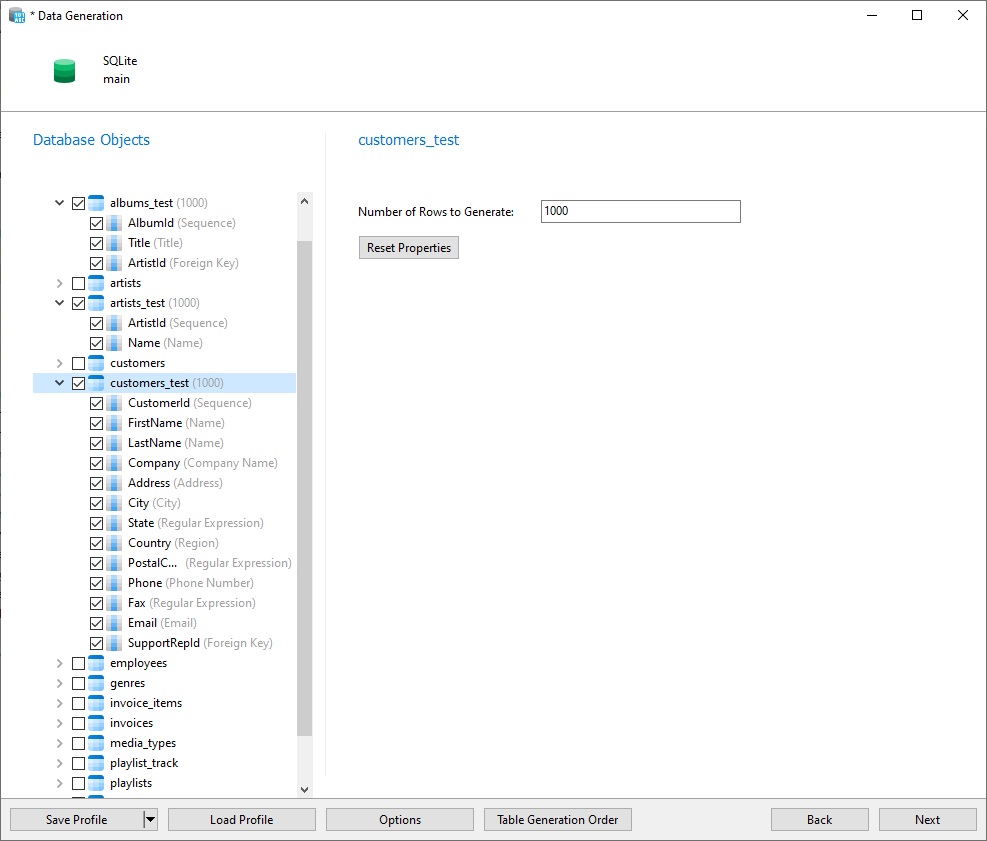Click the media_types table icon
This screenshot has width=987, height=841.
pyautogui.click(x=96, y=743)
